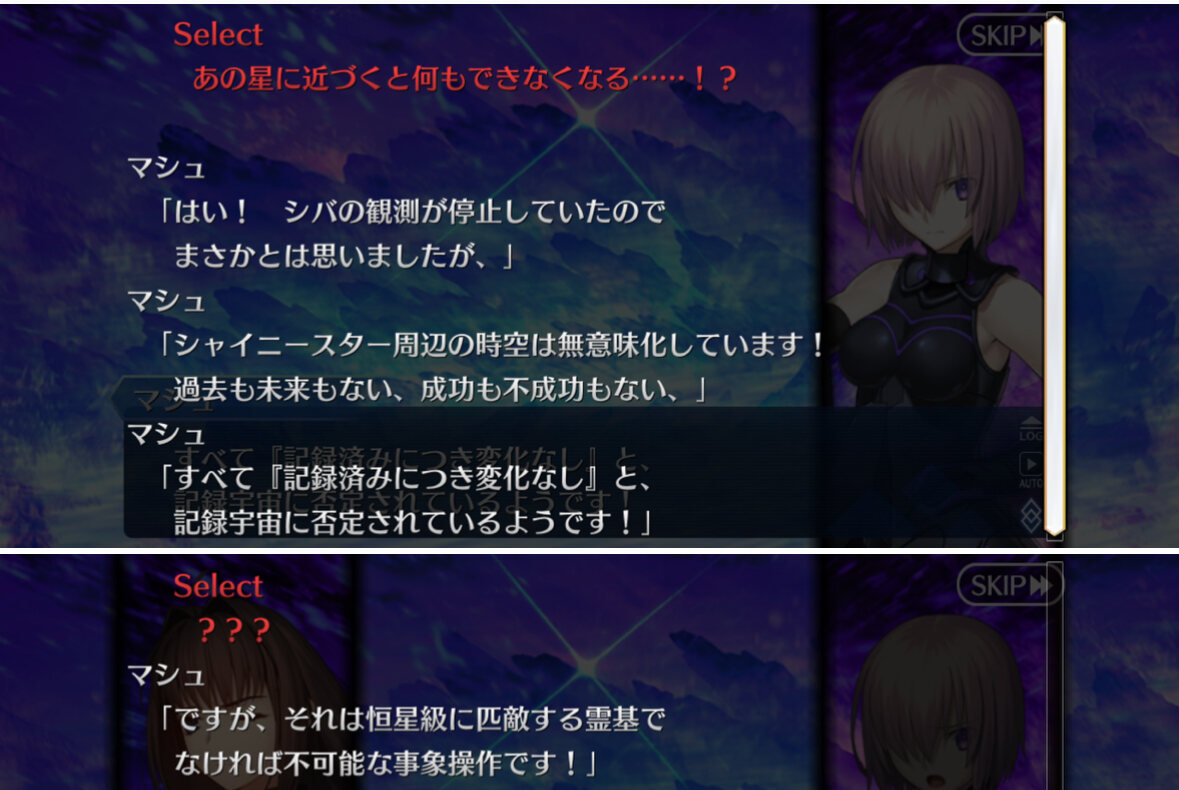Click log line ですが、それは恒星級に匹敵する霊基で

click(412, 719)
